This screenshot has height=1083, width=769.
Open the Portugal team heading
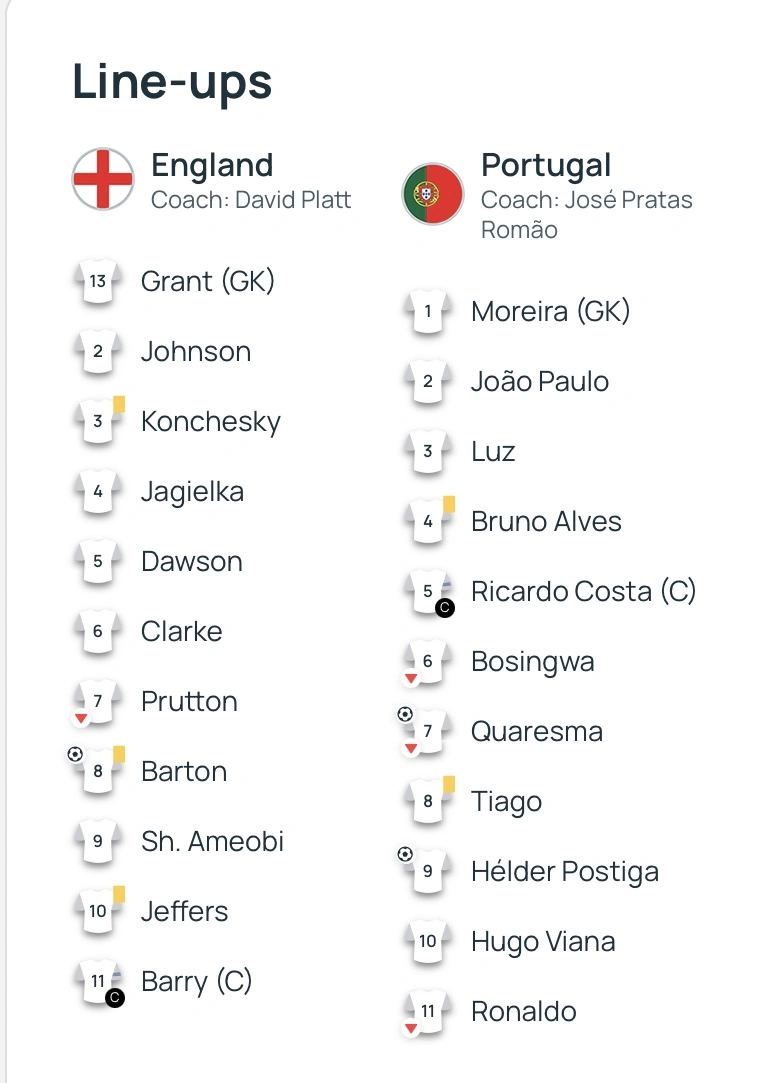pyautogui.click(x=546, y=165)
